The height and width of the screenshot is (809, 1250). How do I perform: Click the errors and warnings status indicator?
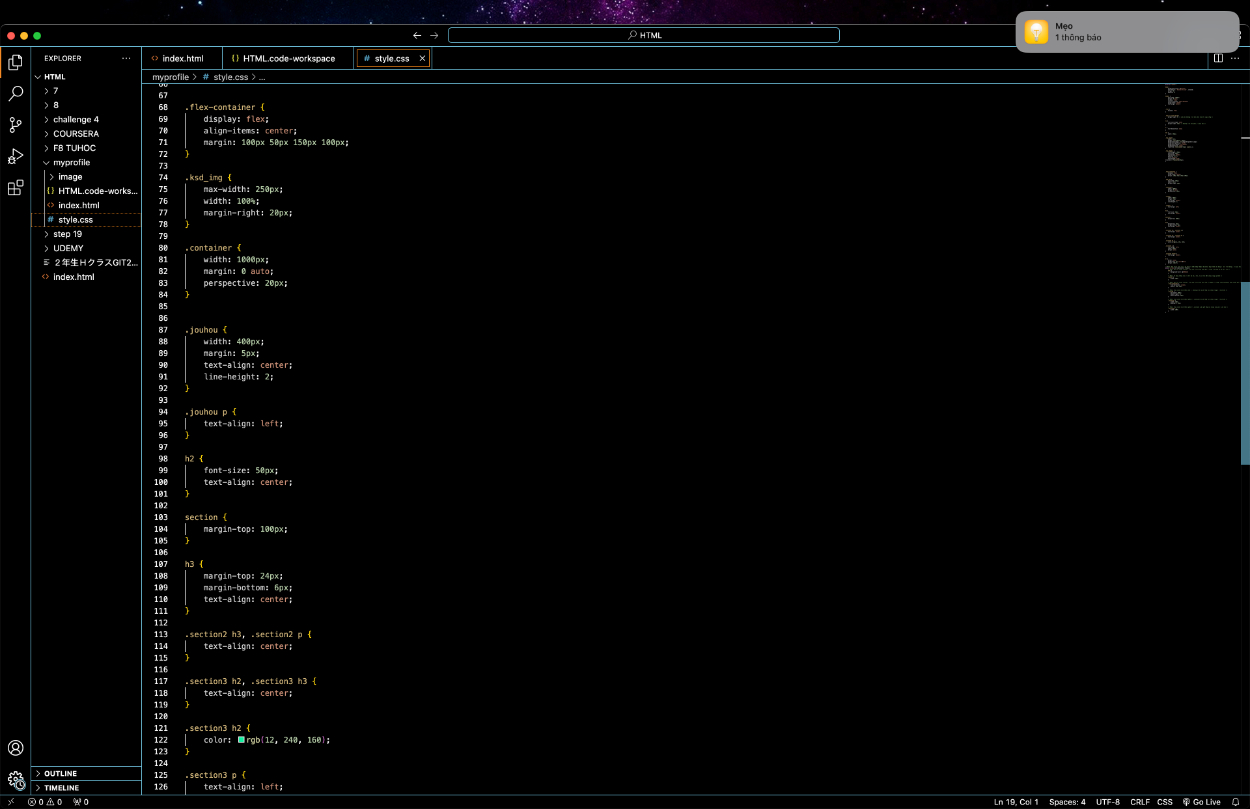[45, 802]
